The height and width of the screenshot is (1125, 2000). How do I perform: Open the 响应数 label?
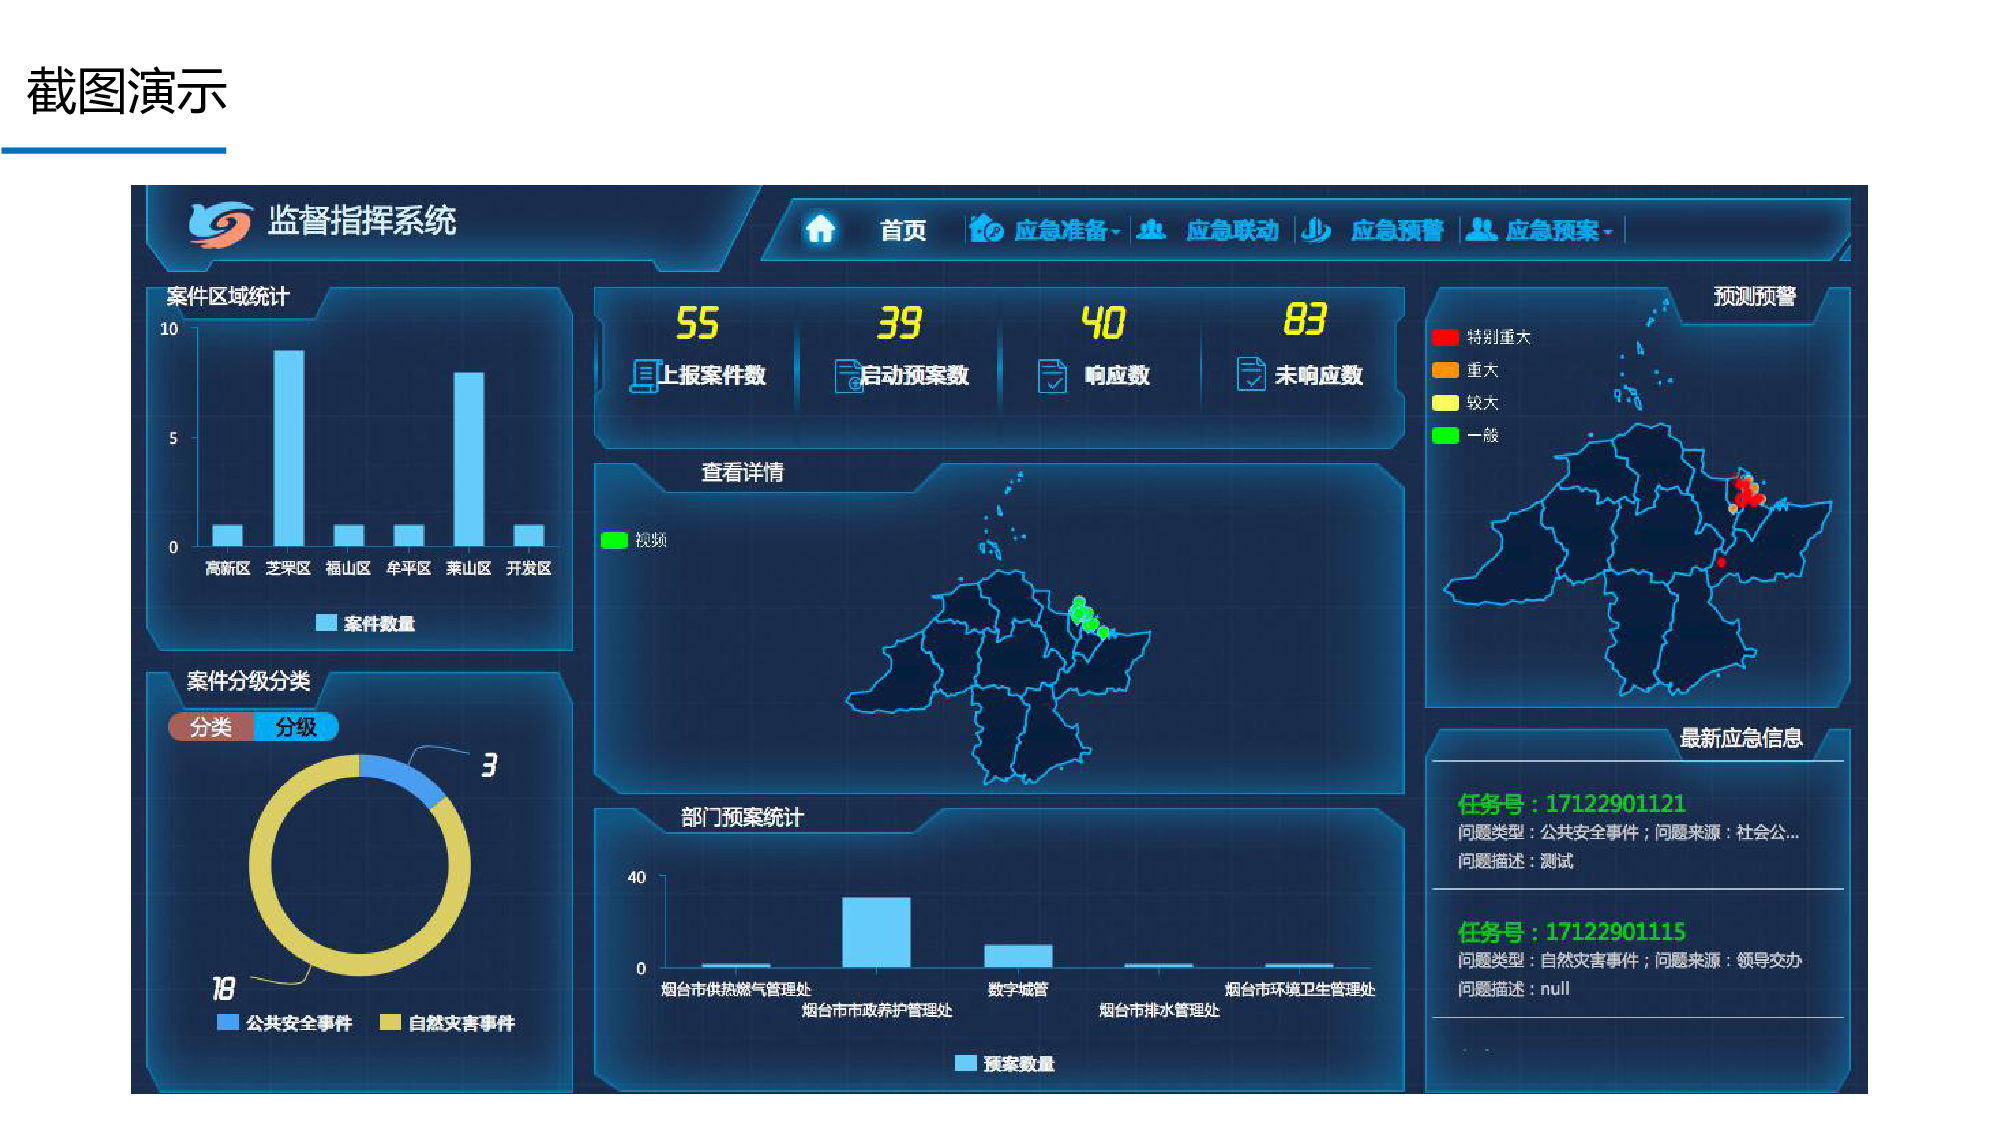(1117, 376)
